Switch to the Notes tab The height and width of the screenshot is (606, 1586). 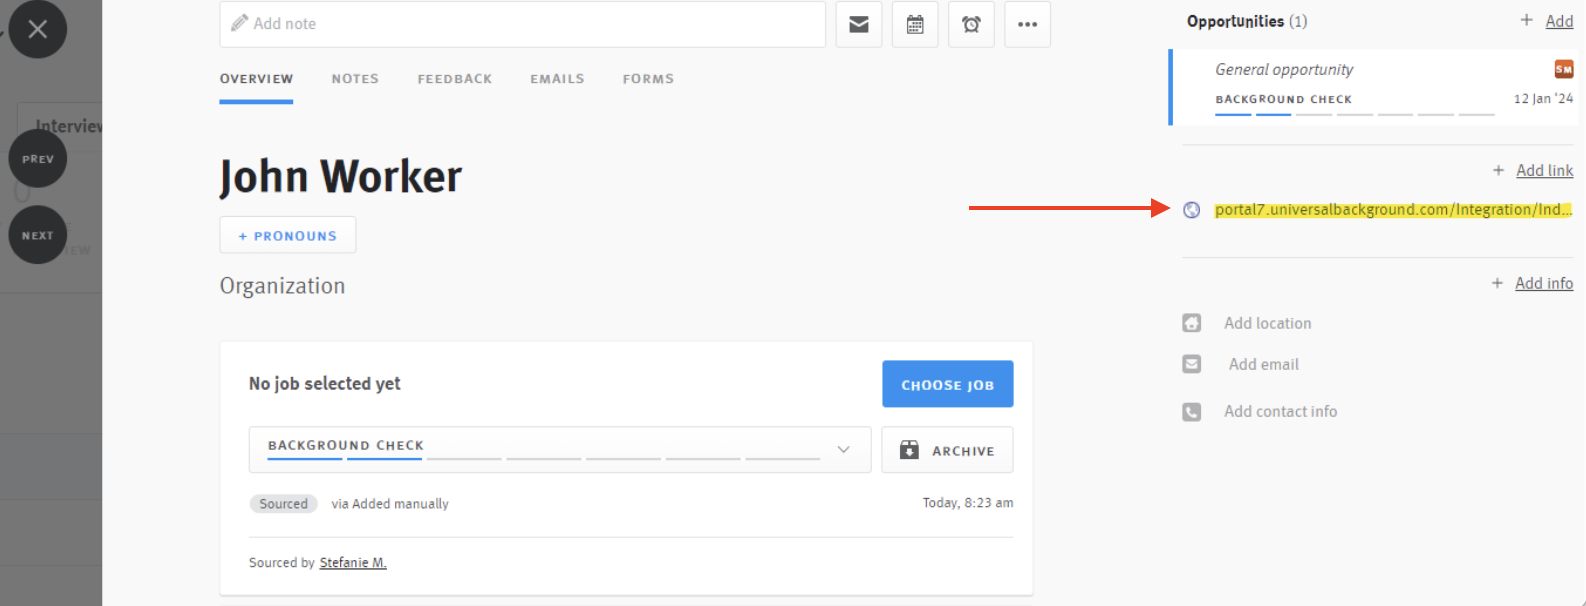point(355,79)
